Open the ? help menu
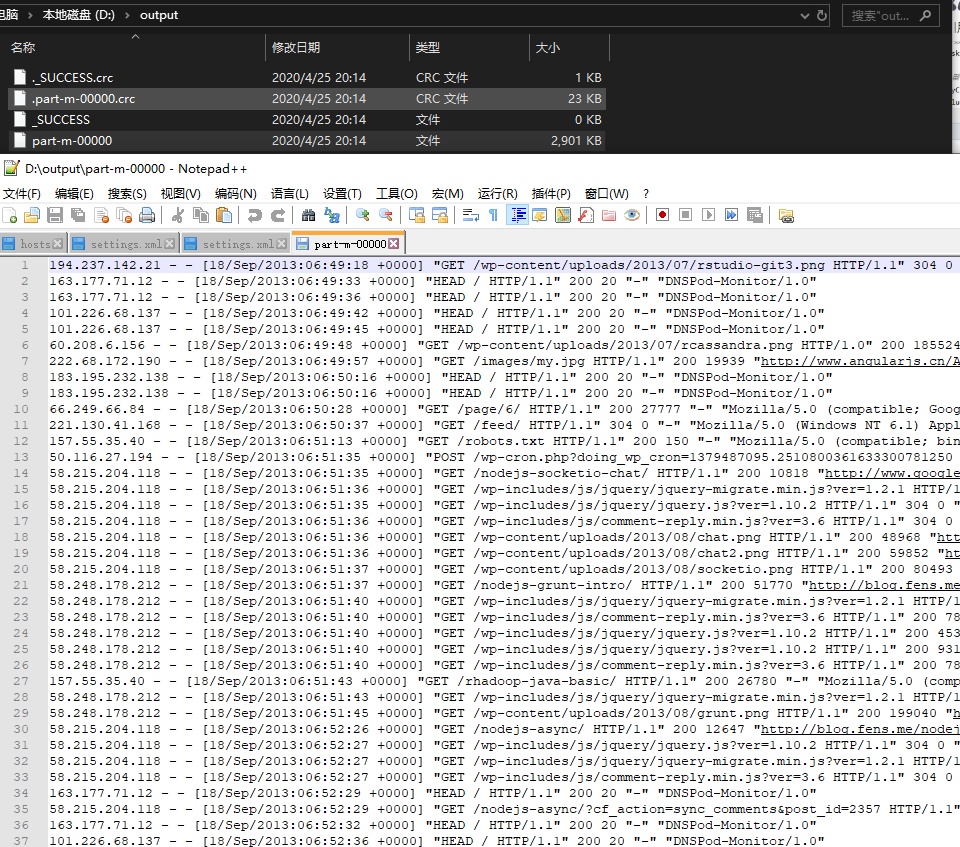This screenshot has width=960, height=847. point(646,194)
